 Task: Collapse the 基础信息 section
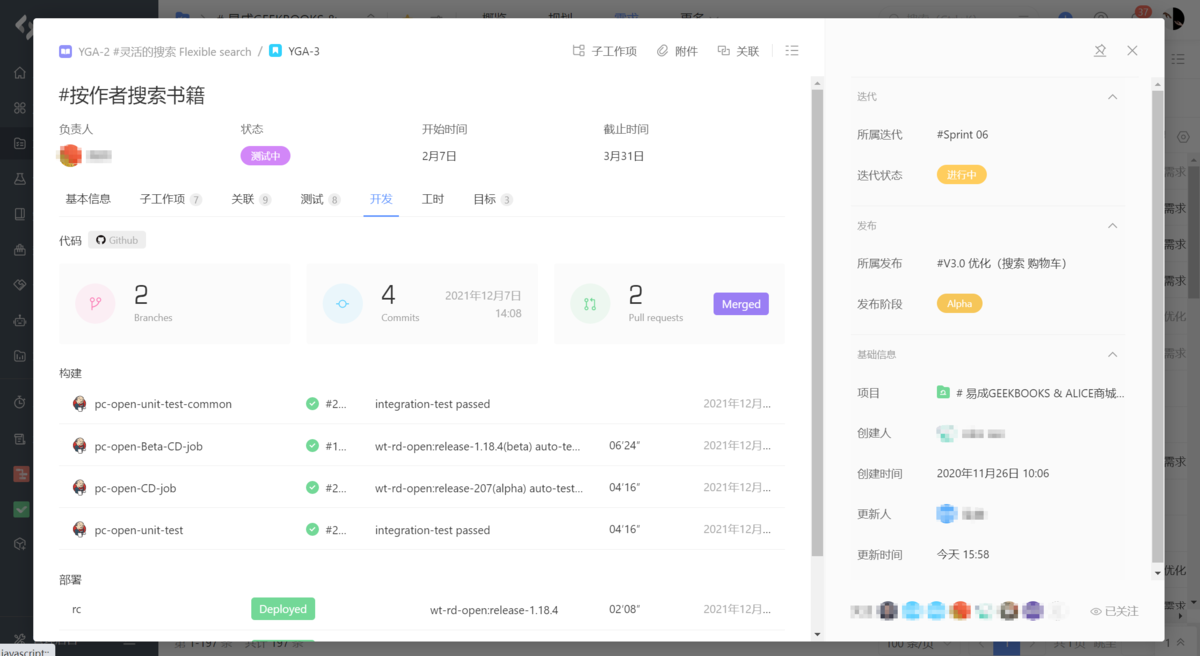click(1112, 354)
